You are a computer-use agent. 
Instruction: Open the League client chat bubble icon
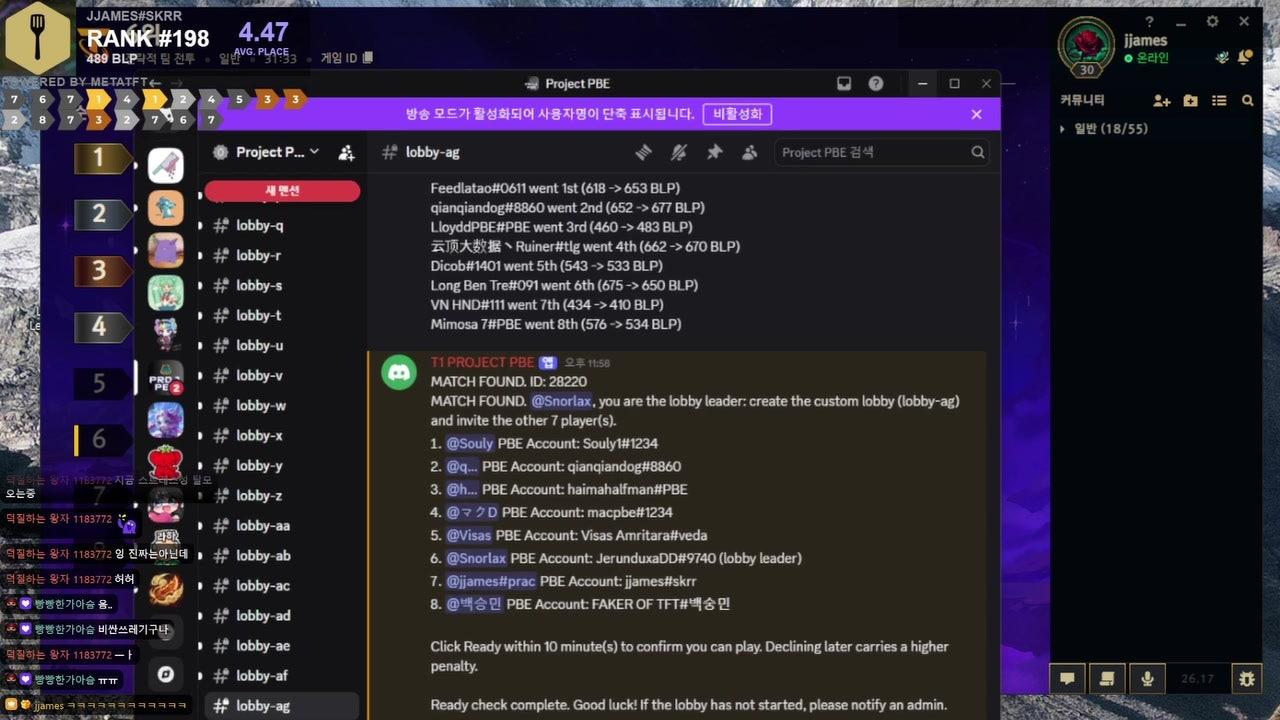click(1067, 679)
